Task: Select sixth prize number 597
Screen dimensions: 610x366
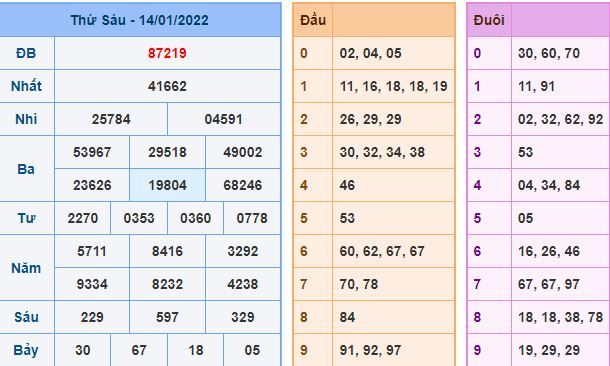Action: [167, 318]
